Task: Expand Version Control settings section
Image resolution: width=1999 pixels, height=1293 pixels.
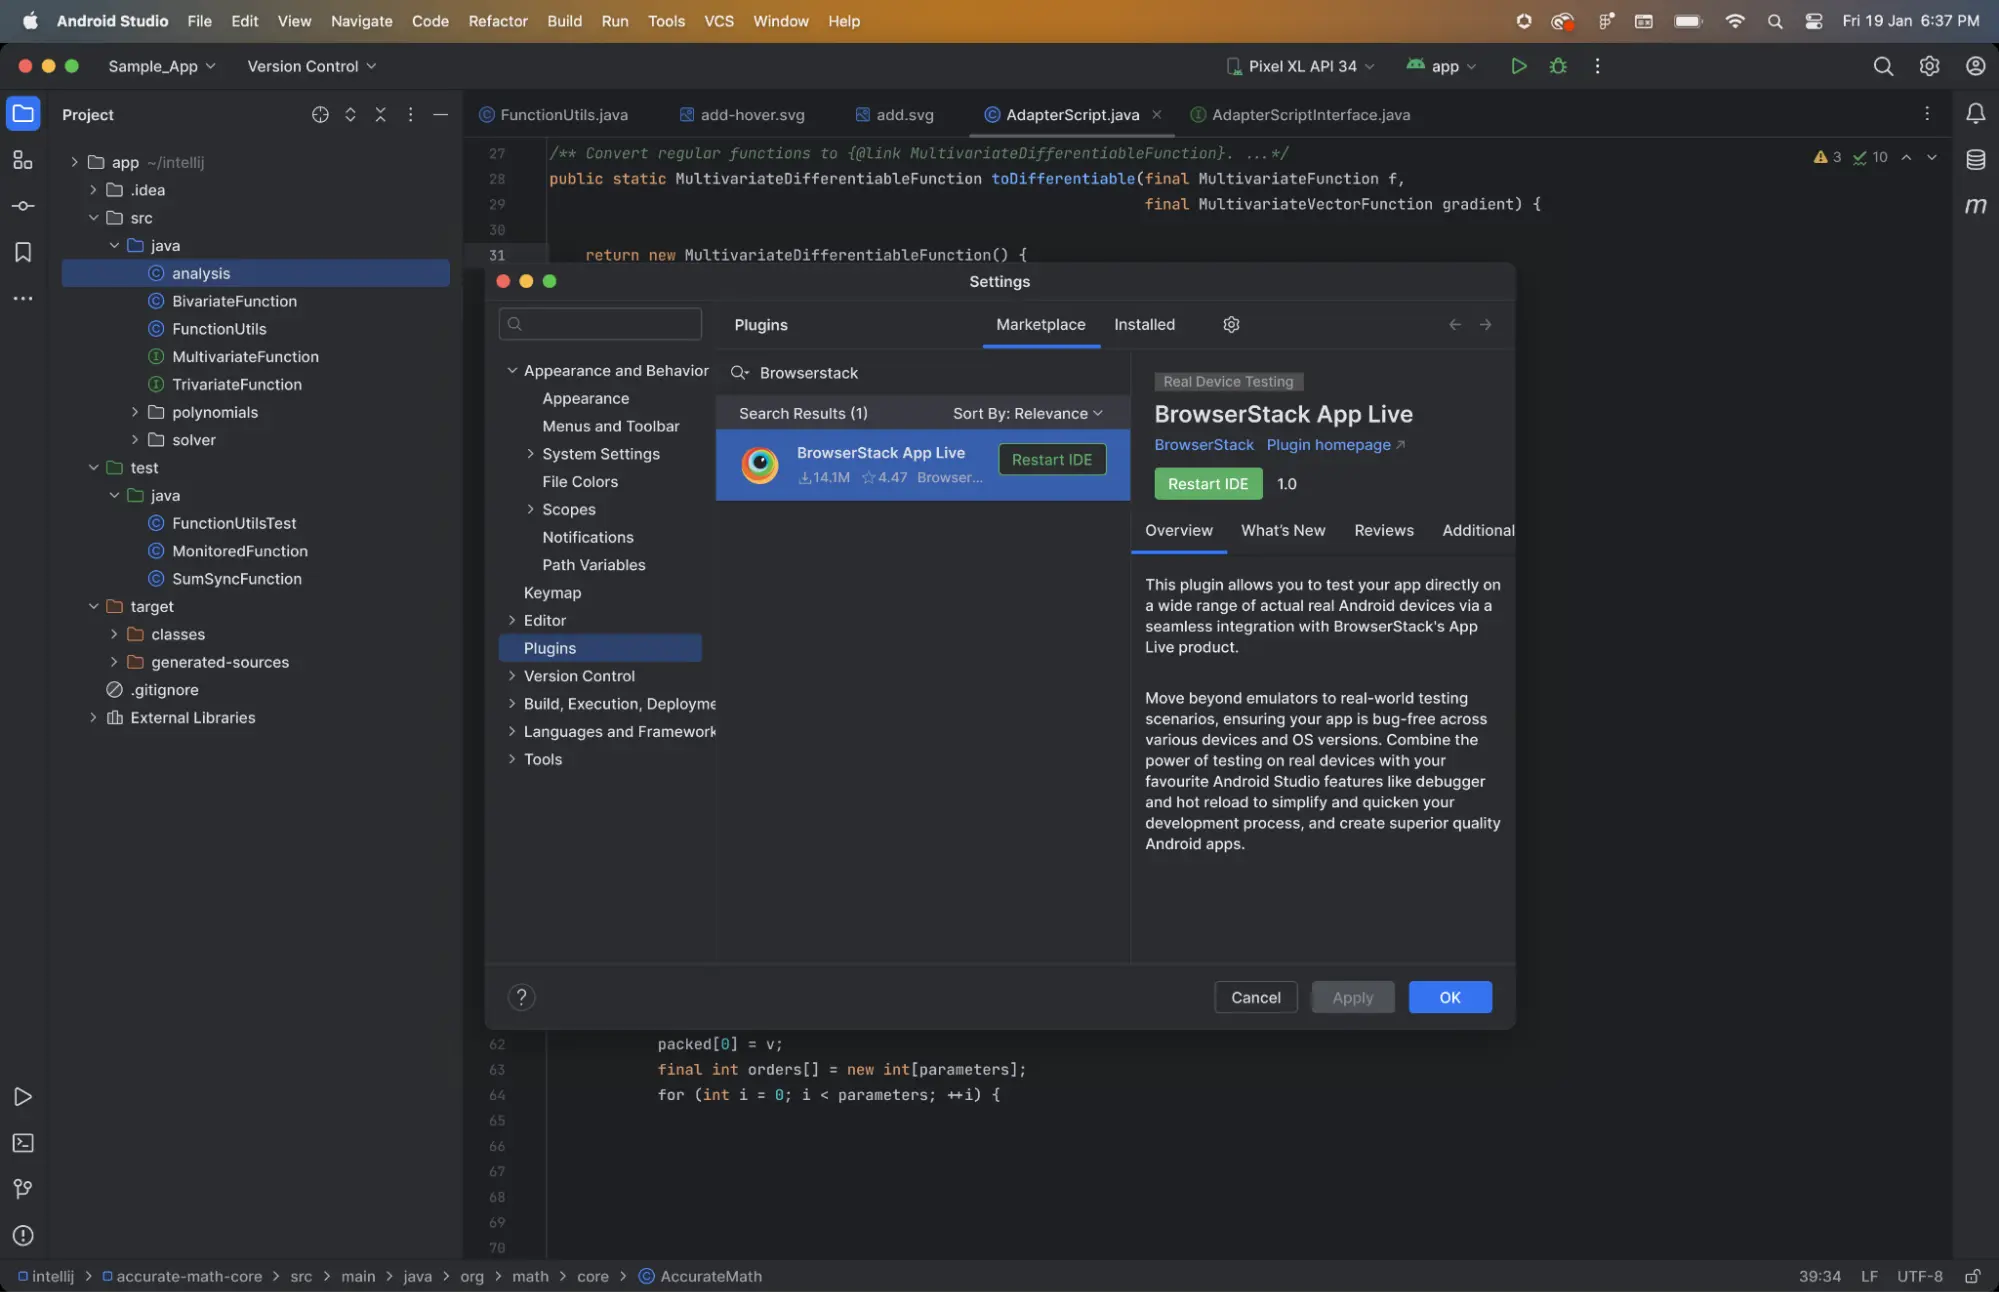Action: coord(512,676)
